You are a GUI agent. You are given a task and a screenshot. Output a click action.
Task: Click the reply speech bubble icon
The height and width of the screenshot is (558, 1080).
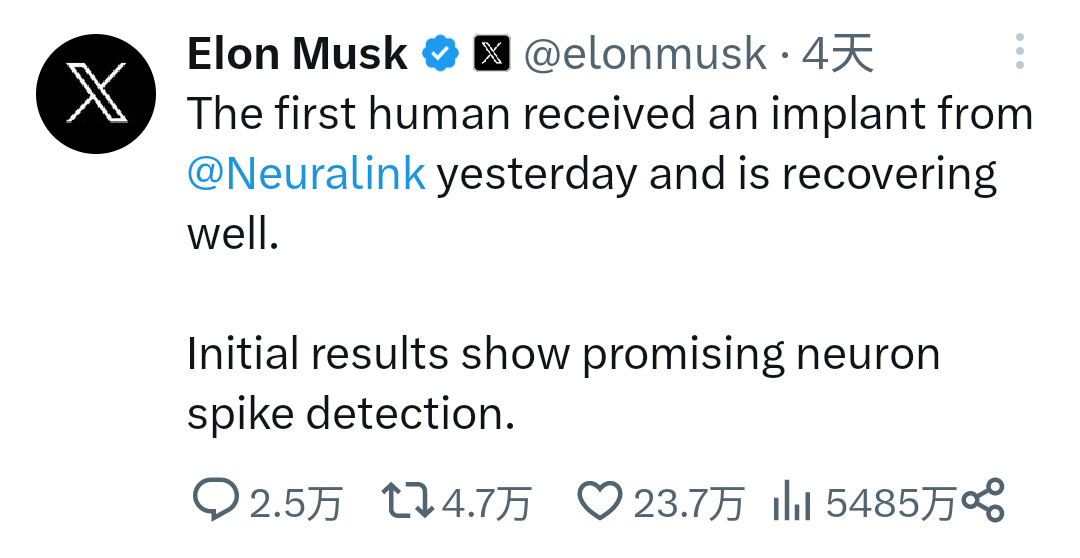216,499
